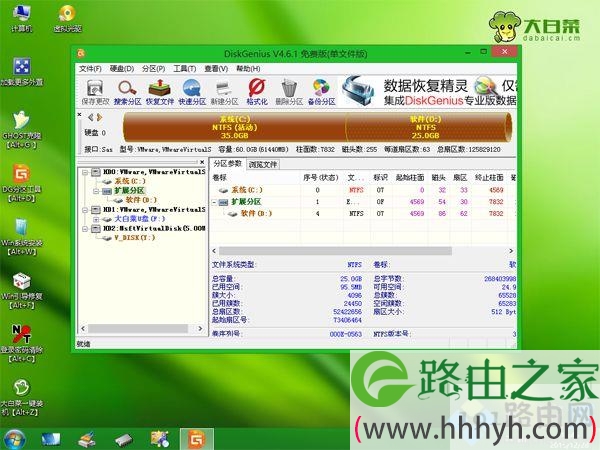Viewport: 600px width, 450px height.
Task: Open login password clear (Alt+C) icon
Action: (21, 344)
